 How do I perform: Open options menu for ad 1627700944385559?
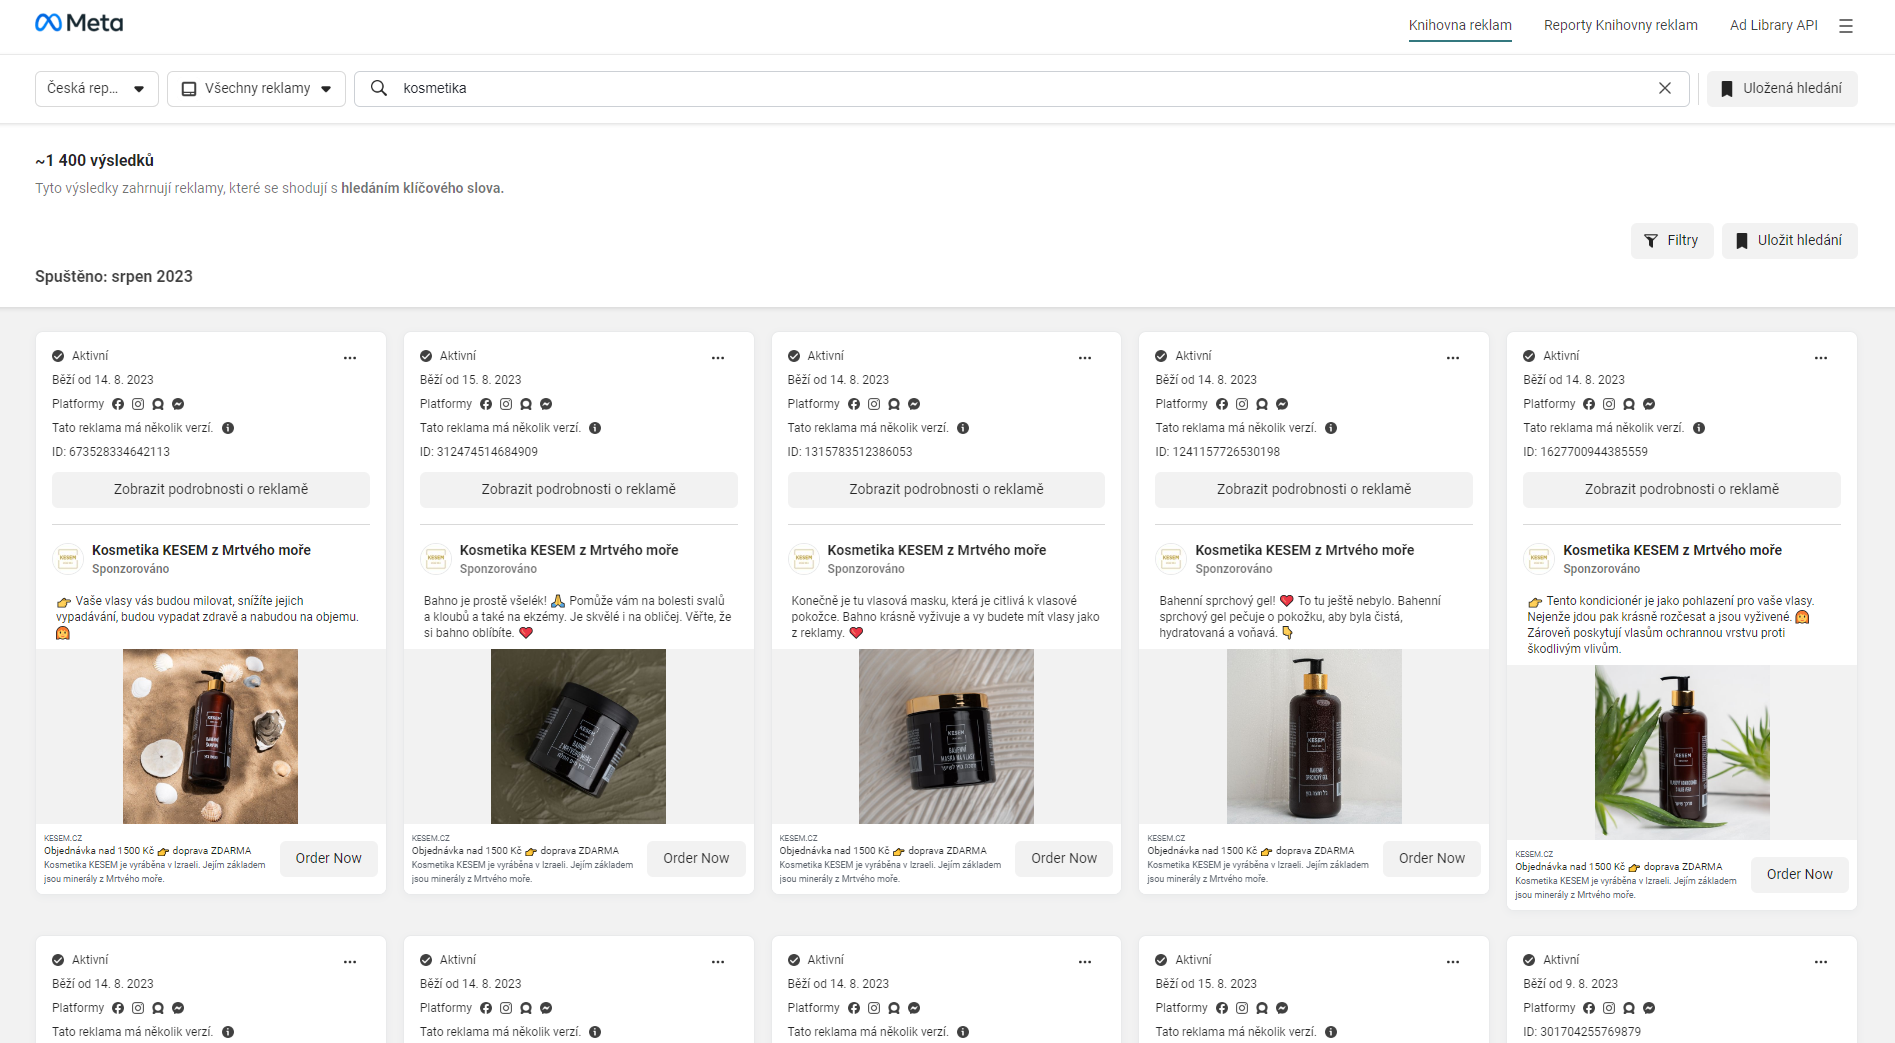tap(1821, 357)
